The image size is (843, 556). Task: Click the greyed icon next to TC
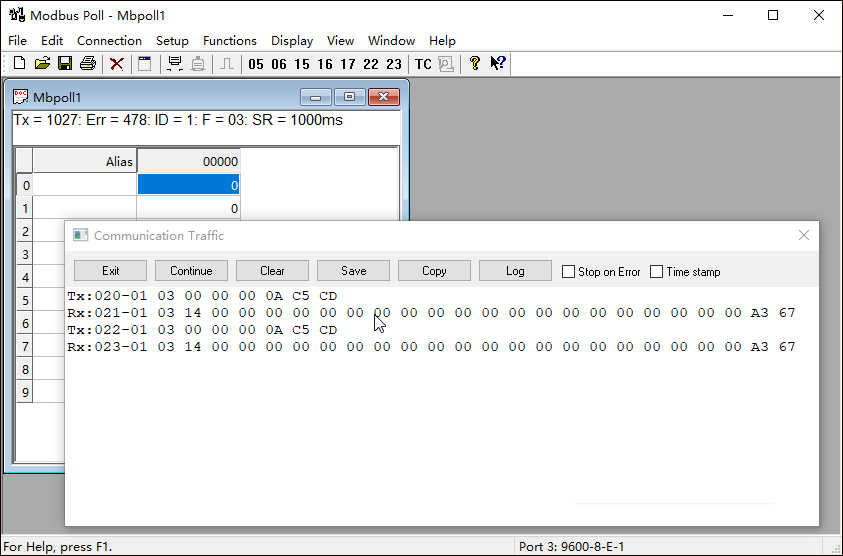(x=446, y=64)
